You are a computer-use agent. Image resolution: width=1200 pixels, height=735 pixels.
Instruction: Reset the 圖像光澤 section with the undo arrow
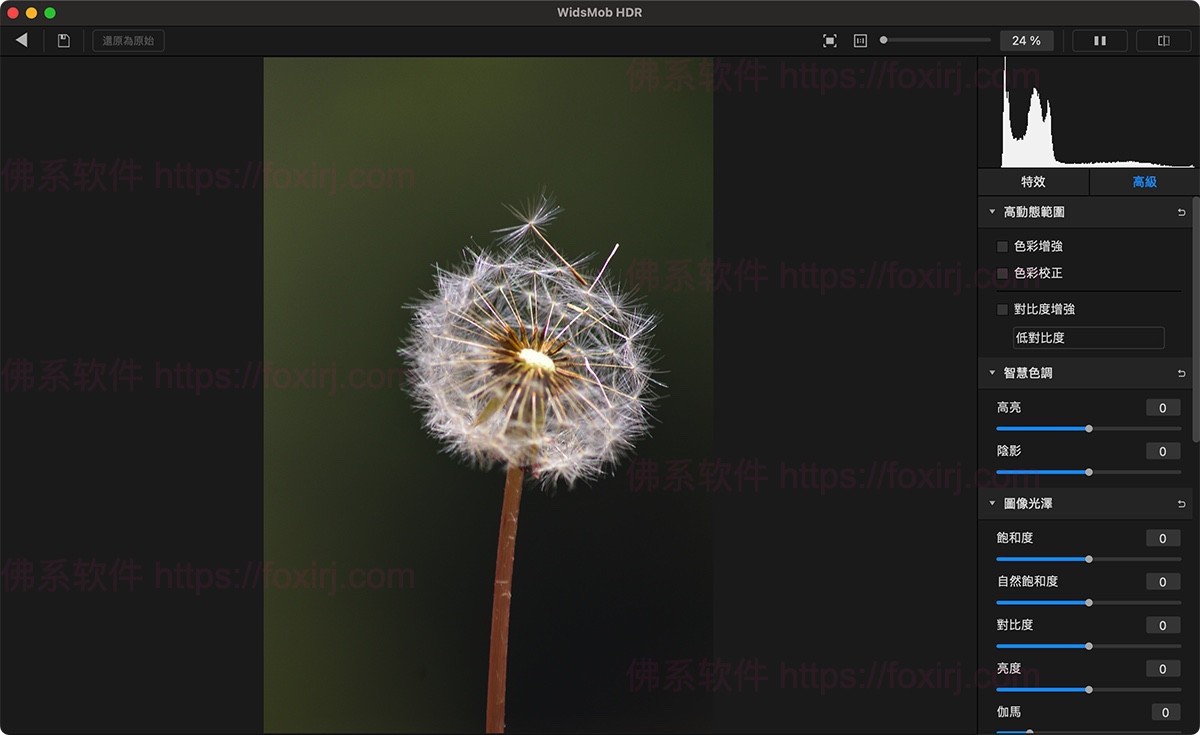tap(1181, 504)
